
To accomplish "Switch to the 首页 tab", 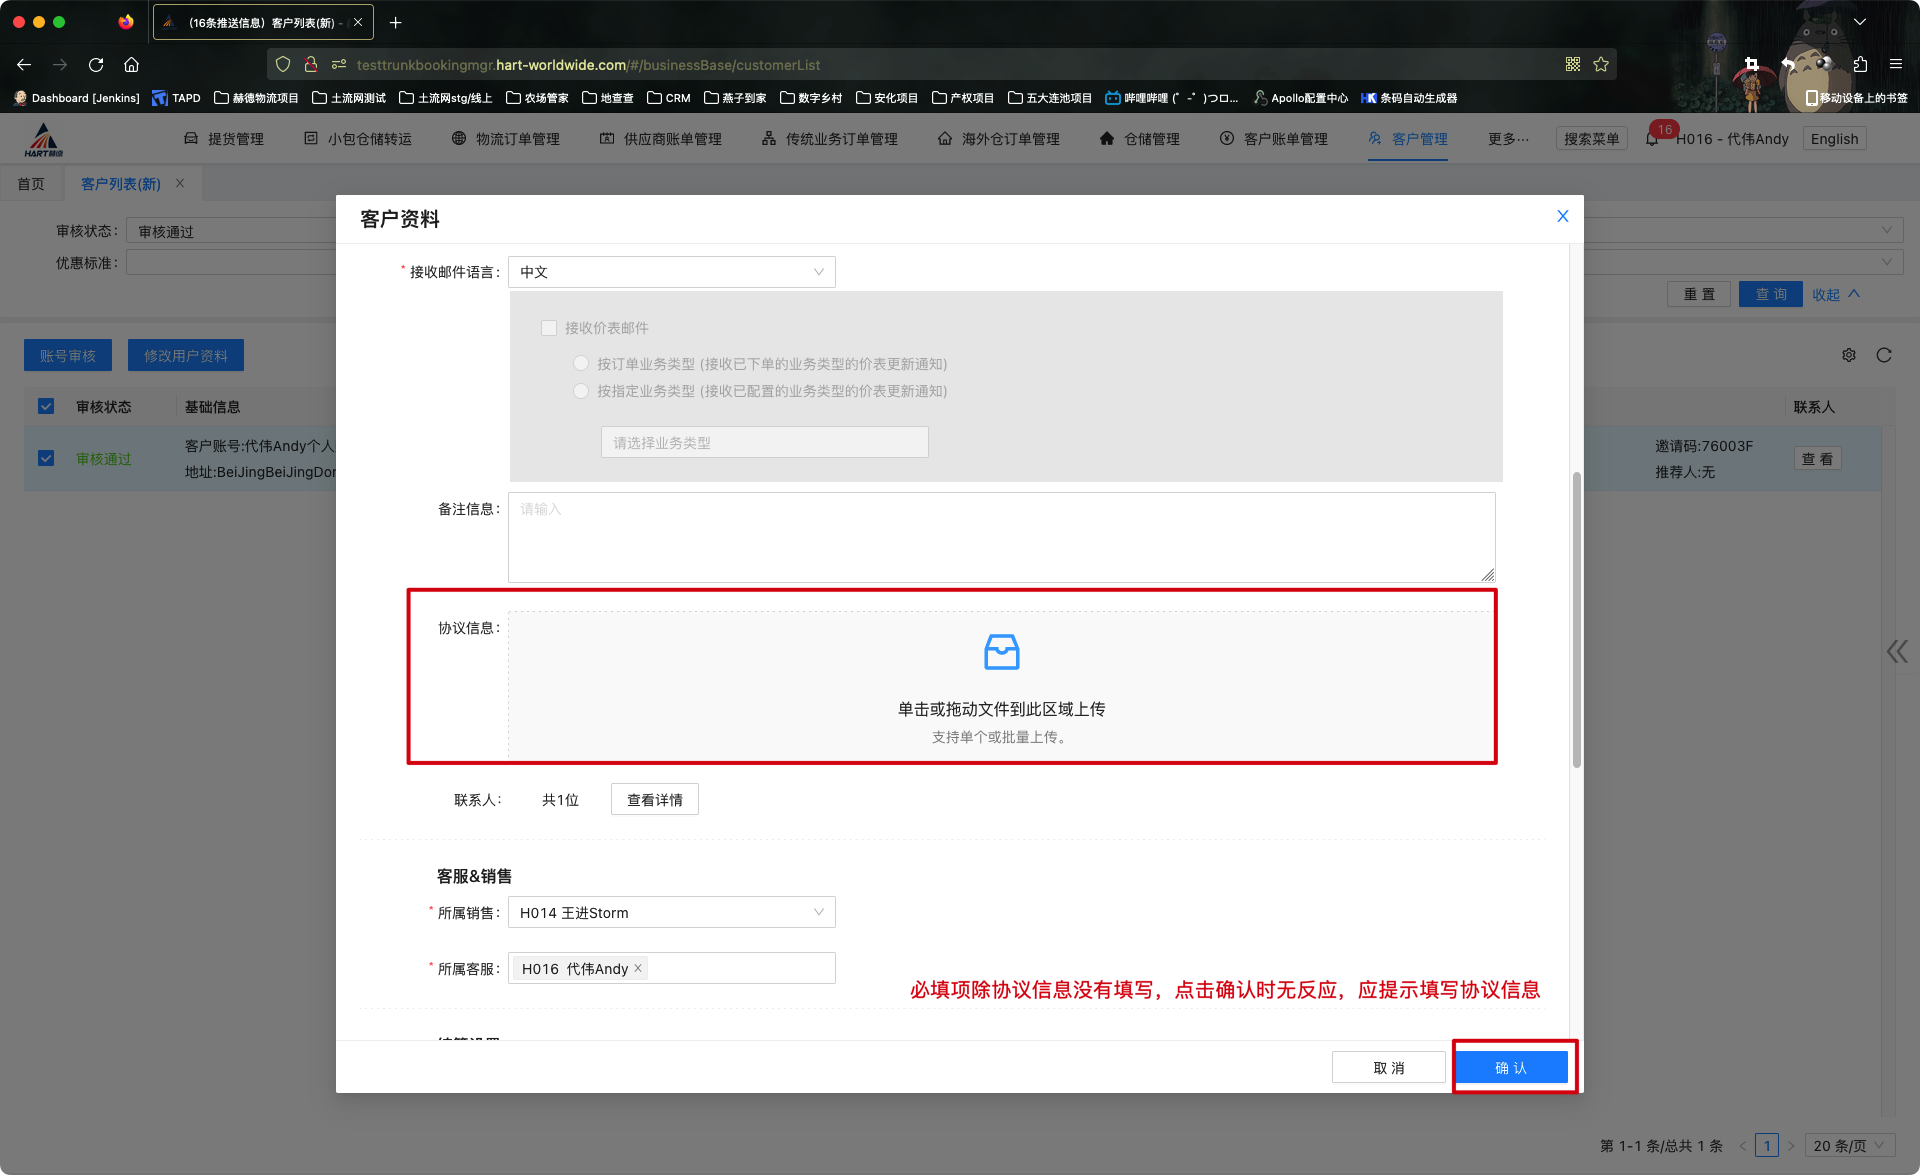I will click(31, 184).
